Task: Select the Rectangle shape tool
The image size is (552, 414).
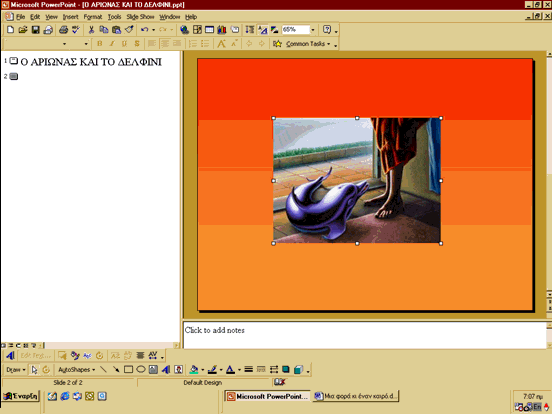Action: (x=128, y=370)
